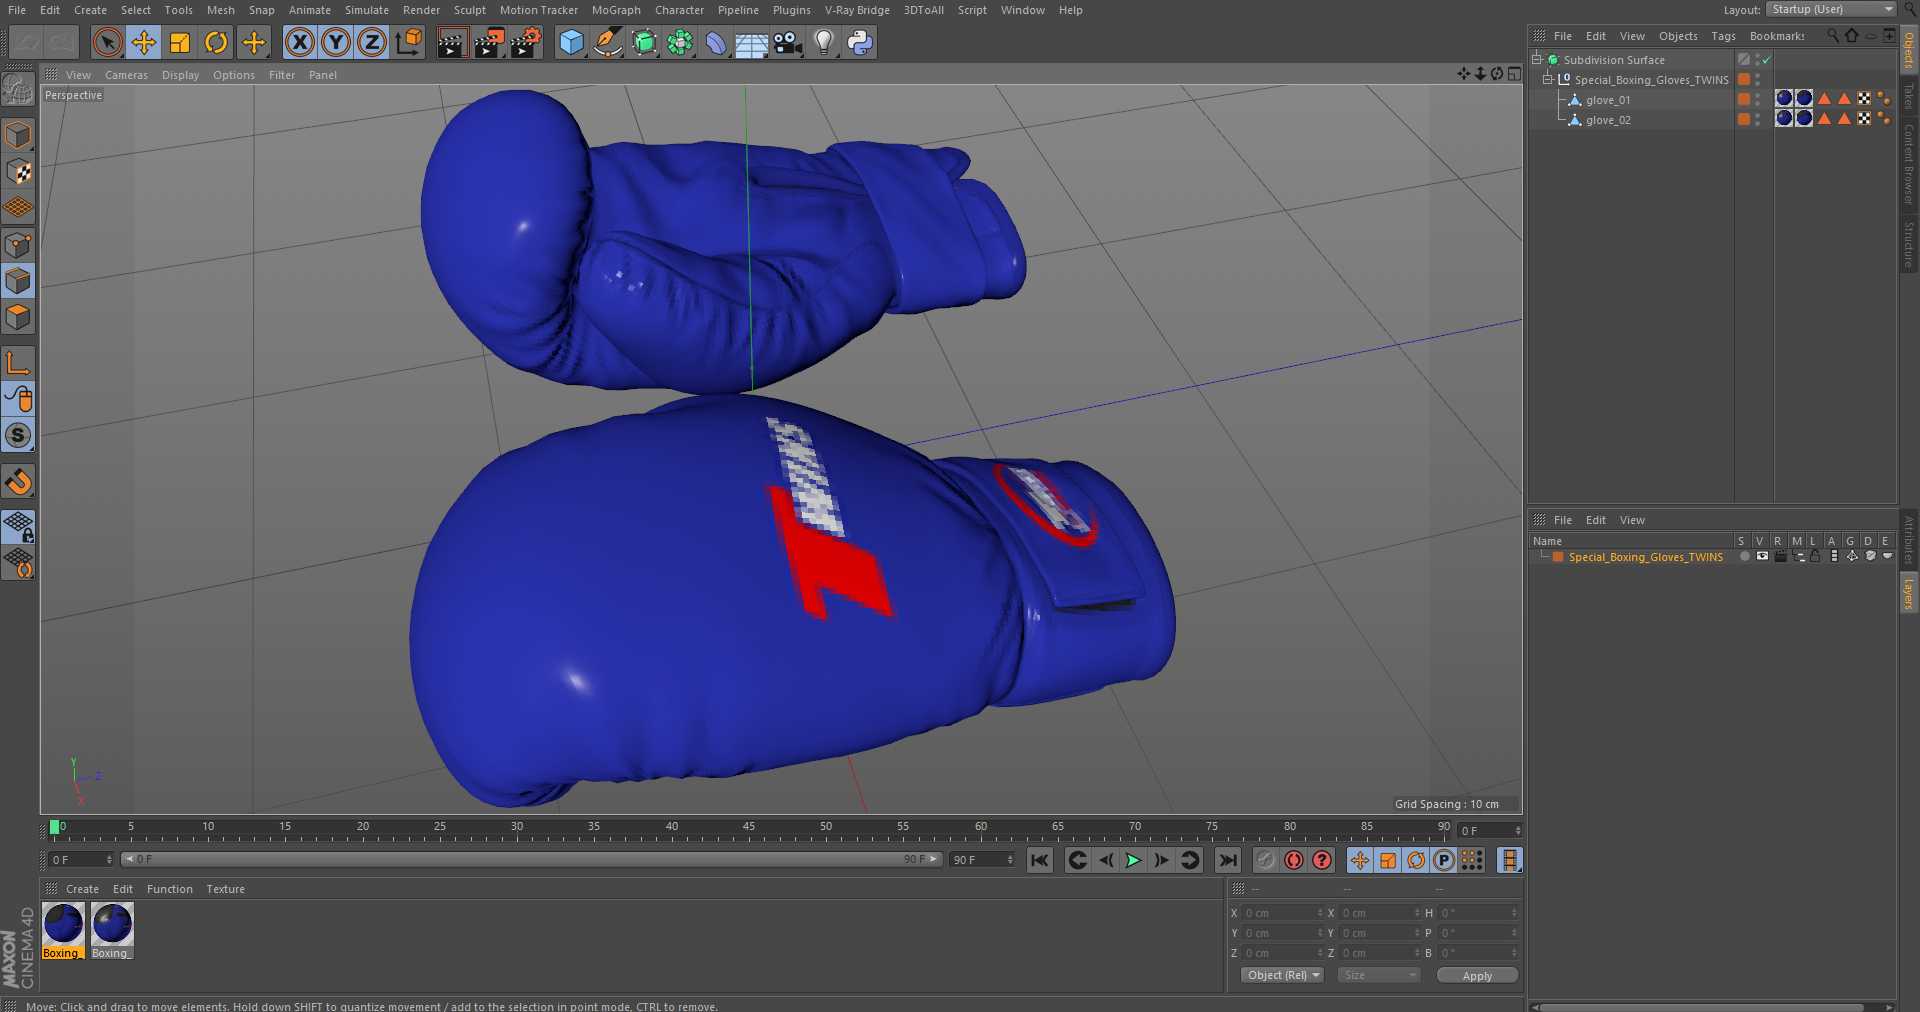Toggle layer view eye for Special_Boxing_Gloves_TWINS

[x=1762, y=556]
